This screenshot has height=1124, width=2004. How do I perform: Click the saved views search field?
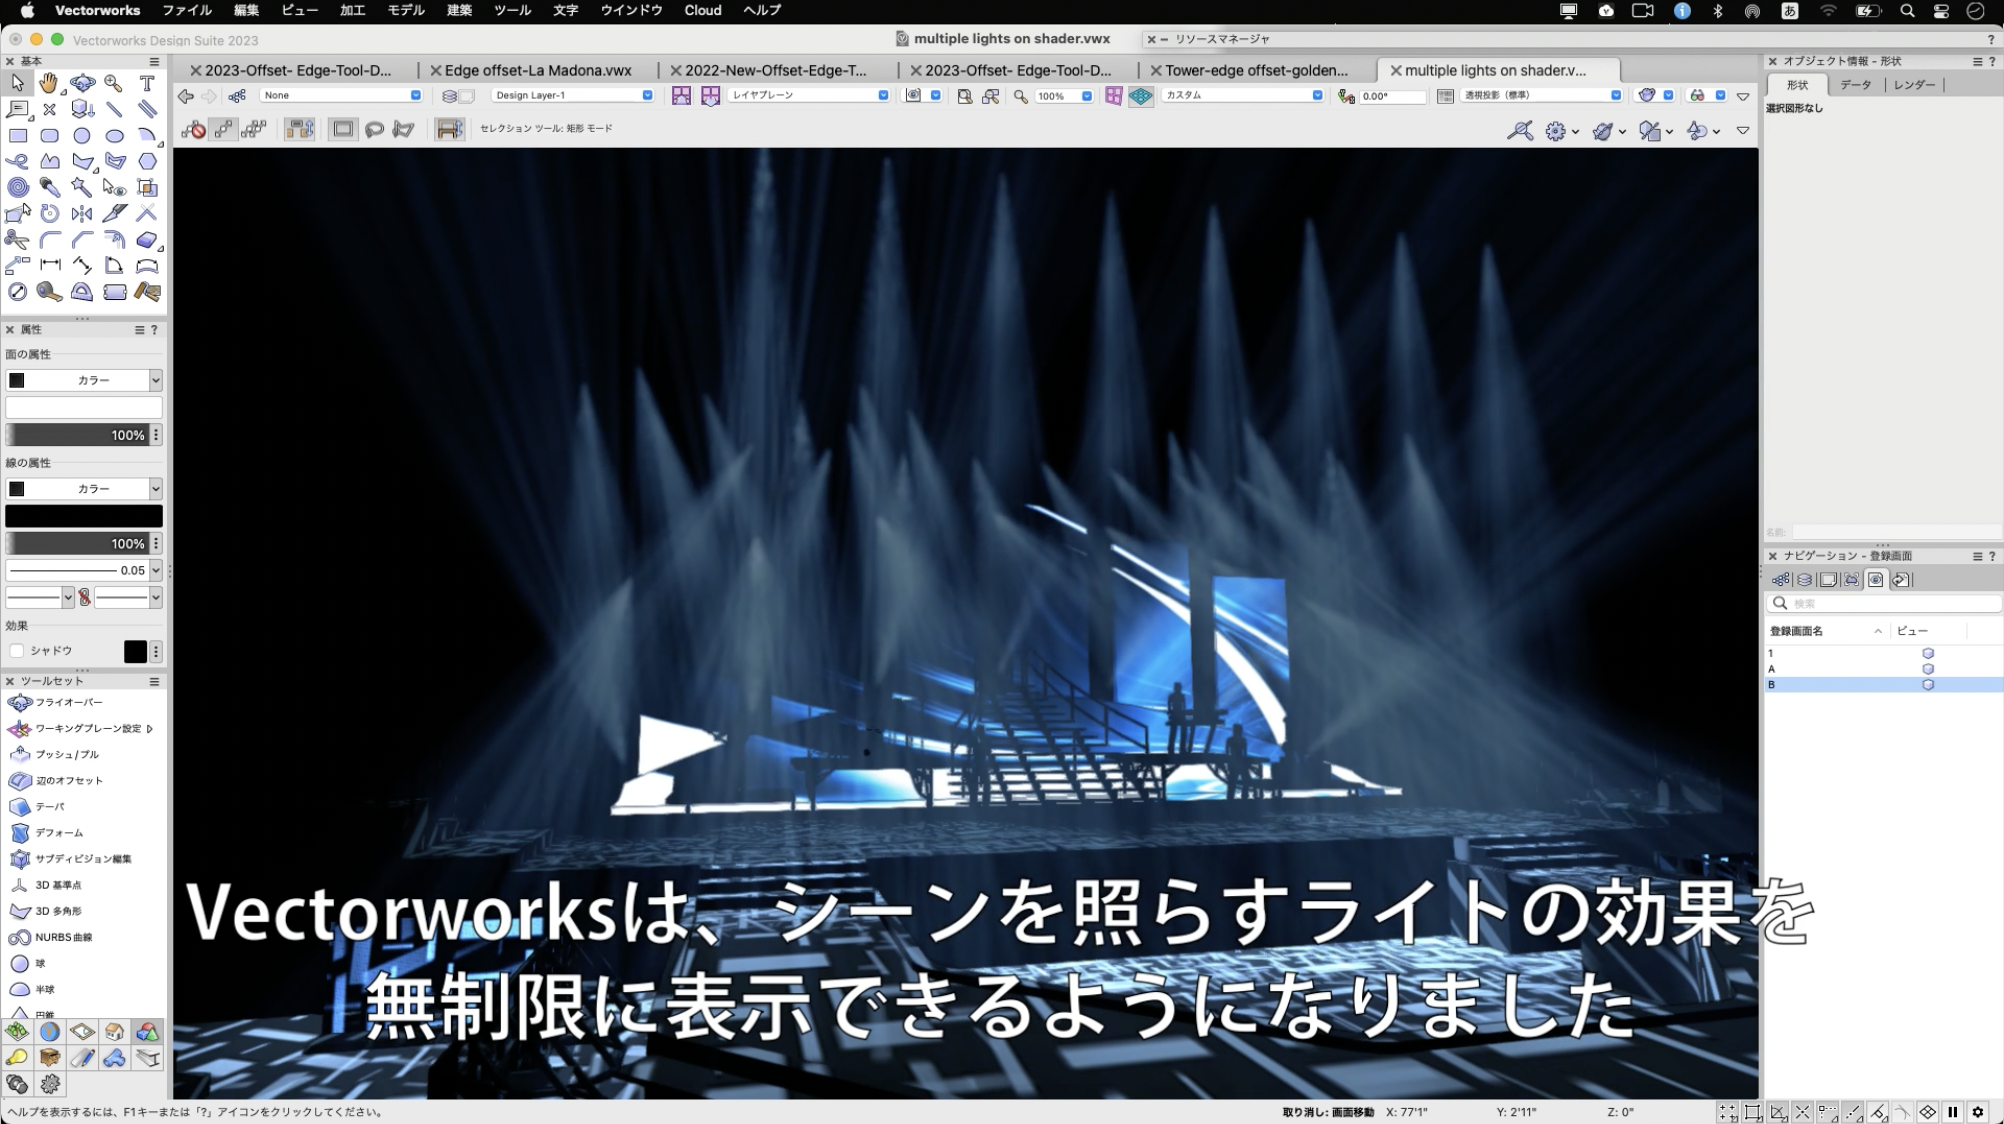[1884, 603]
